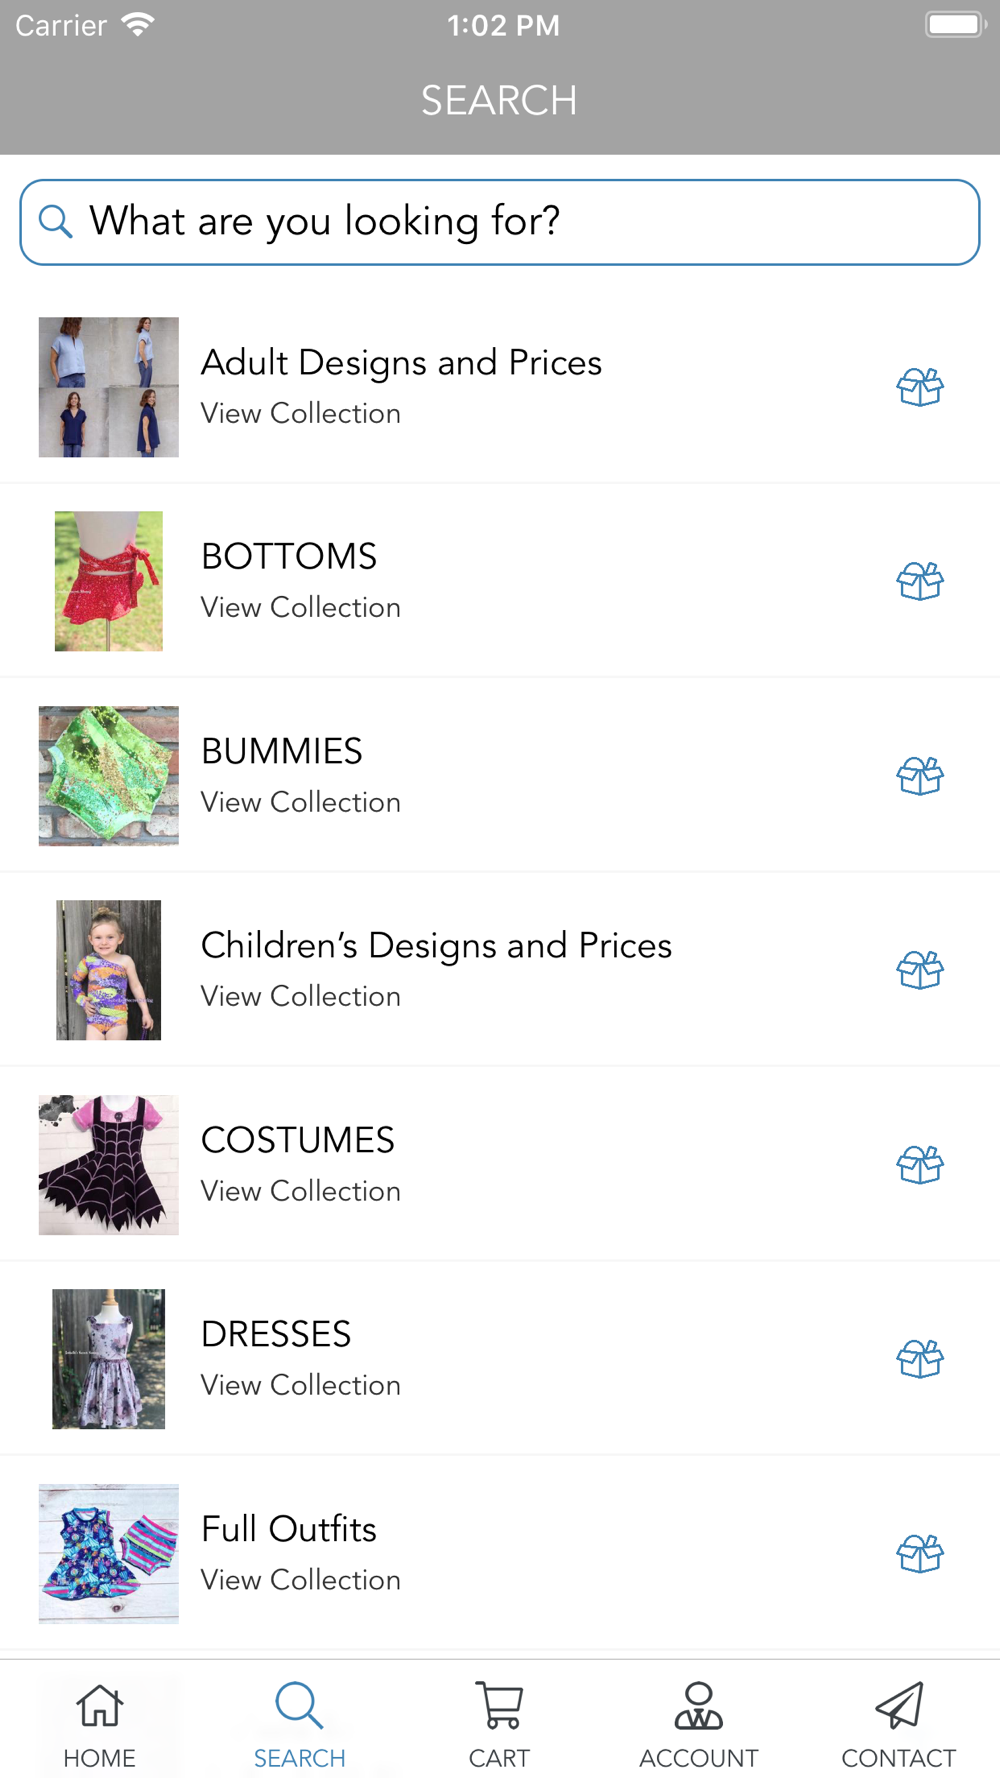Tap the box icon in the COSTUMES row
1000x1778 pixels.
point(920,1165)
